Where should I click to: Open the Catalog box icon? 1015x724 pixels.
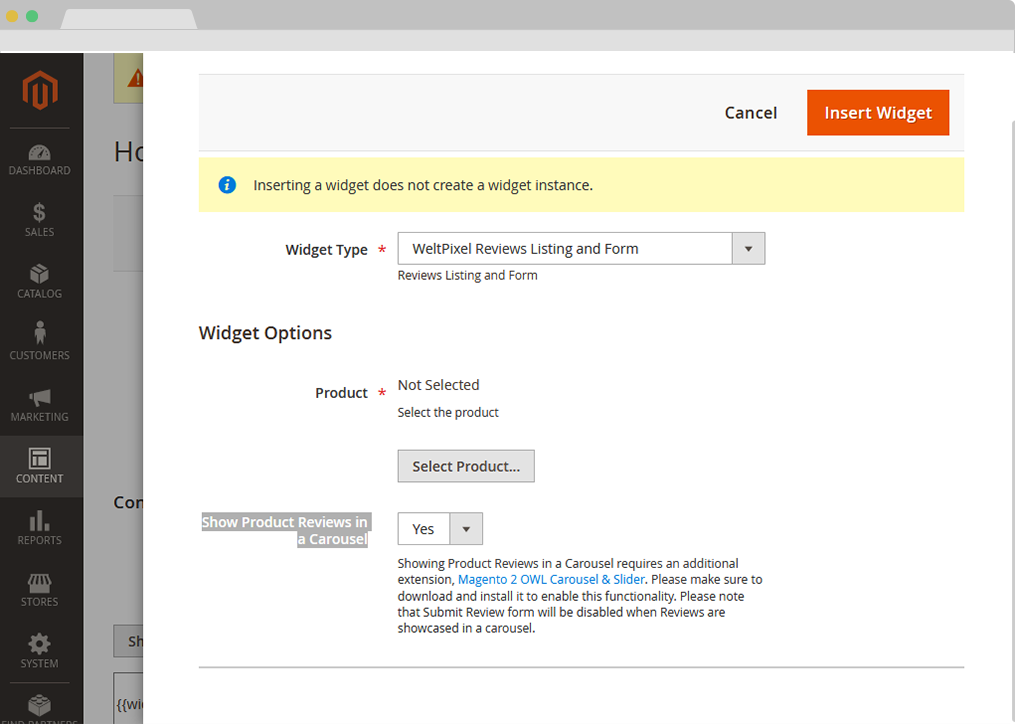pyautogui.click(x=40, y=274)
